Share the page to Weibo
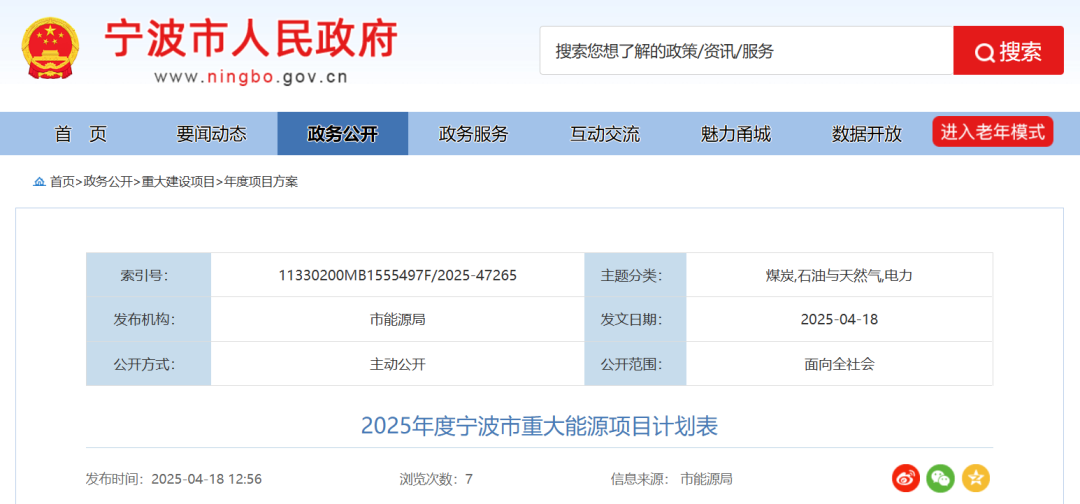Screen dimensions: 1080x504 pos(906,478)
